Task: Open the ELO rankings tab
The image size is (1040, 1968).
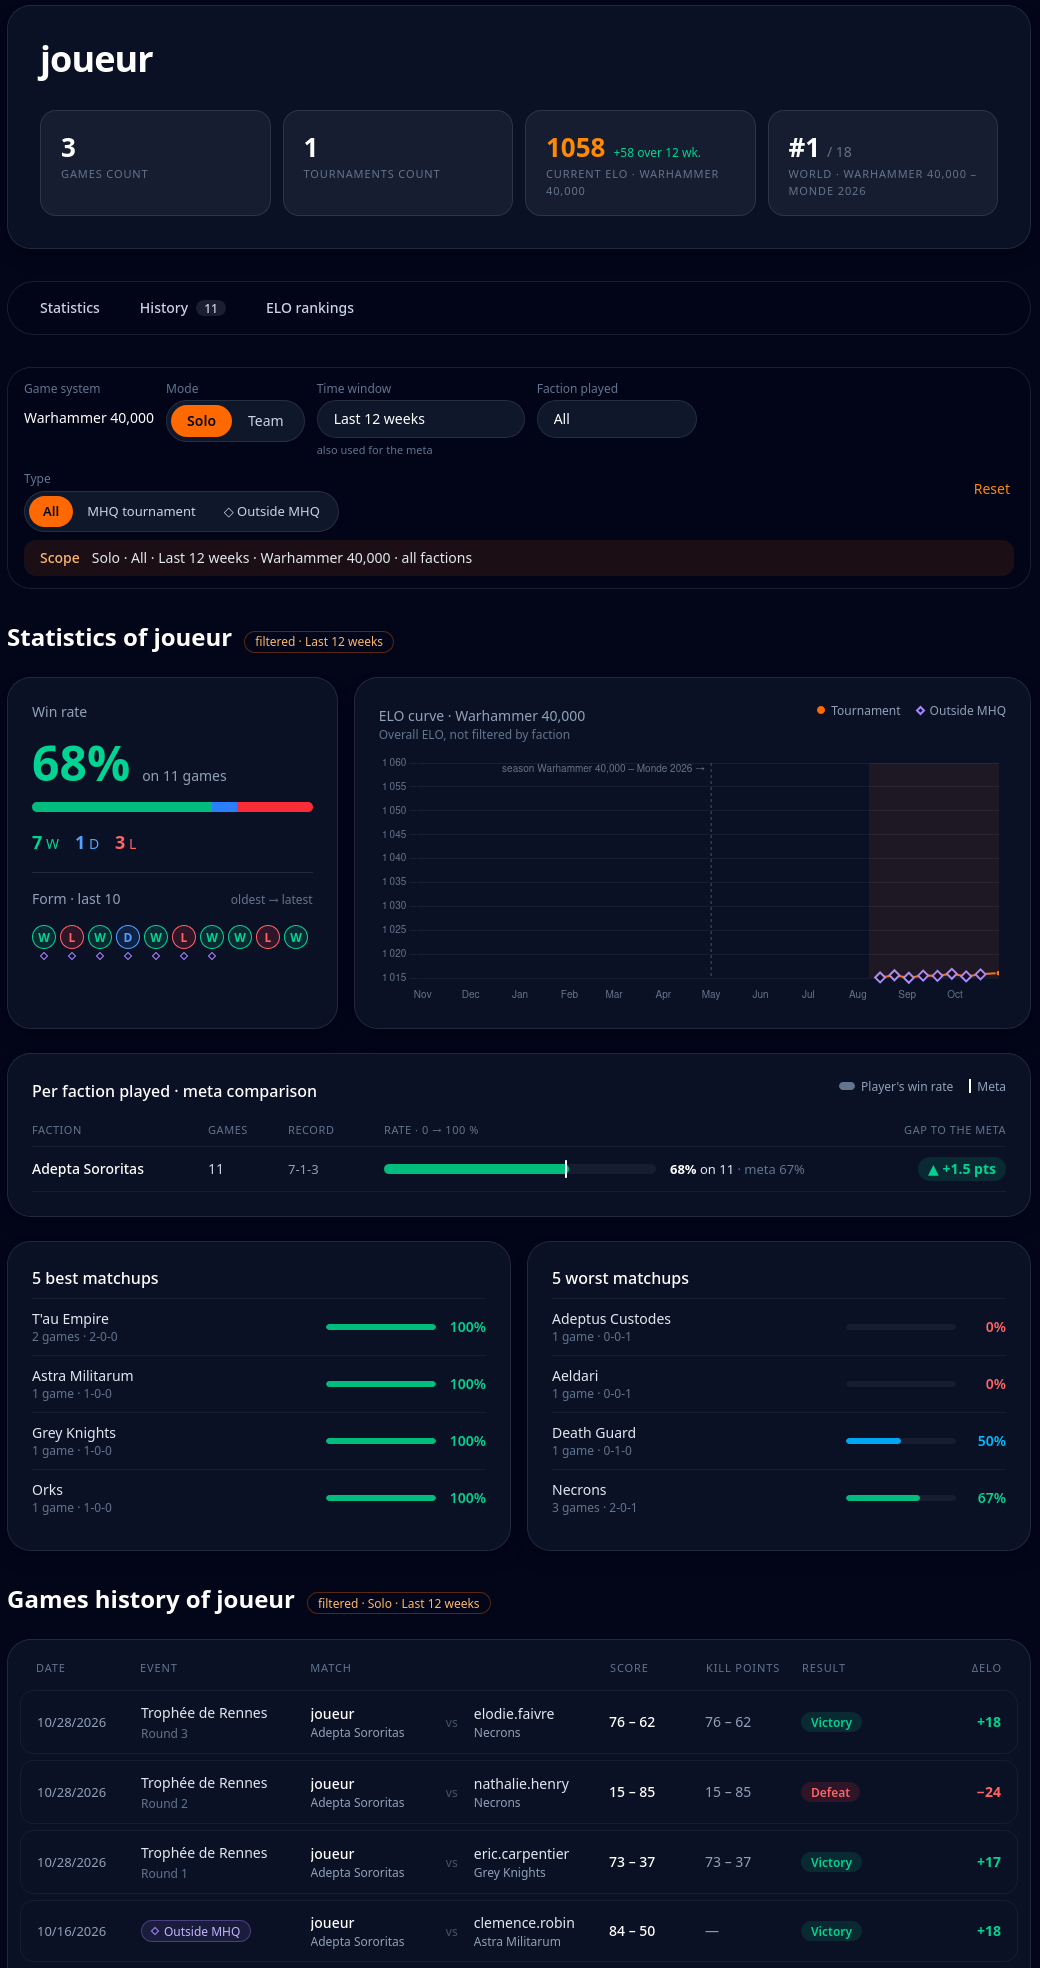Action: (310, 308)
